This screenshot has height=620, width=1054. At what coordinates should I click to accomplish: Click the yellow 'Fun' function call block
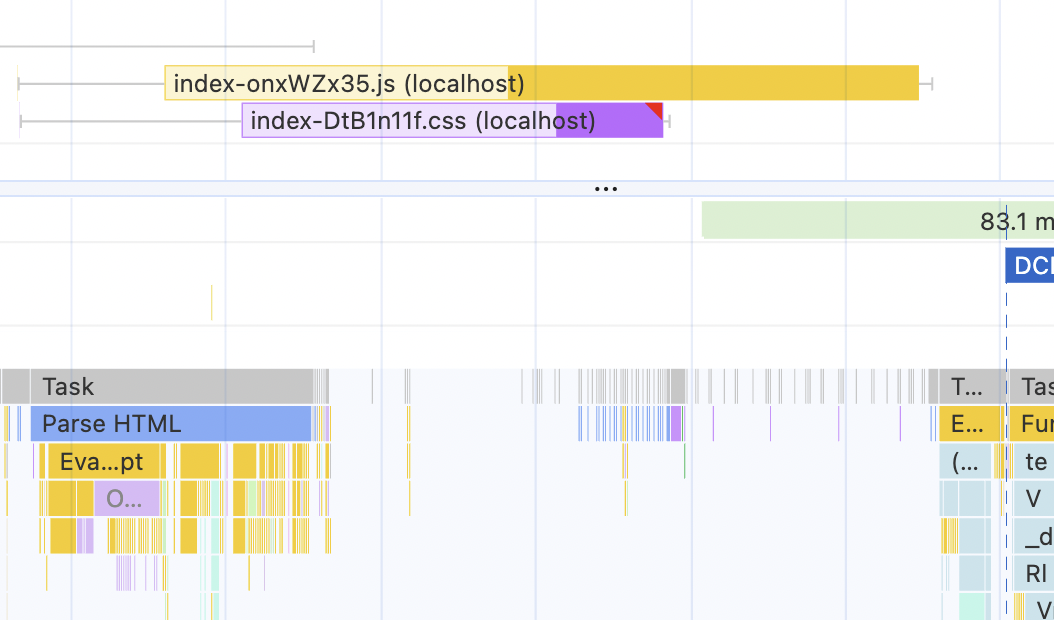tap(1033, 424)
